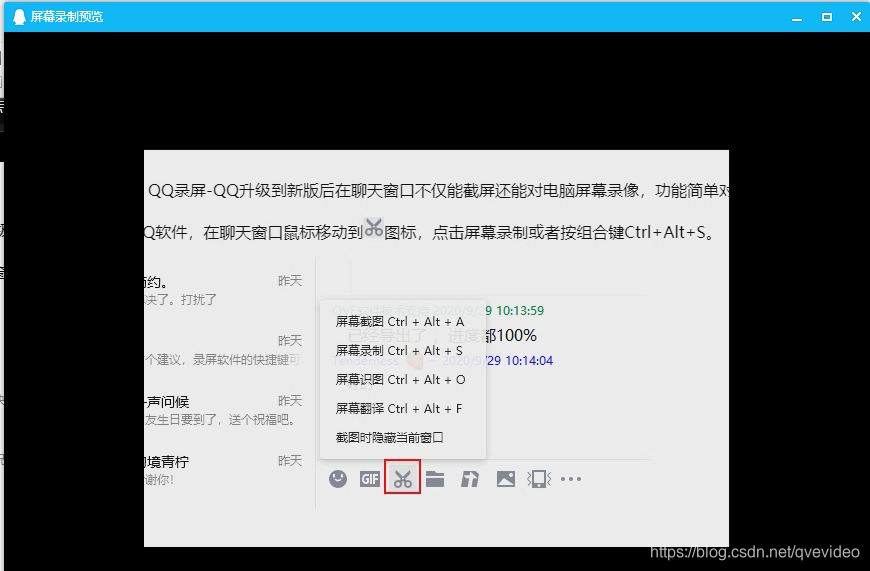870x571 pixels.
Task: Maximize the 屏幕录制预览 window
Action: coord(827,17)
